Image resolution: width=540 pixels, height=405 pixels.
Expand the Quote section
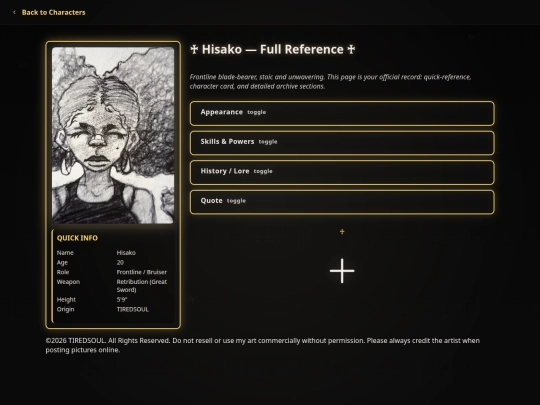coord(342,202)
